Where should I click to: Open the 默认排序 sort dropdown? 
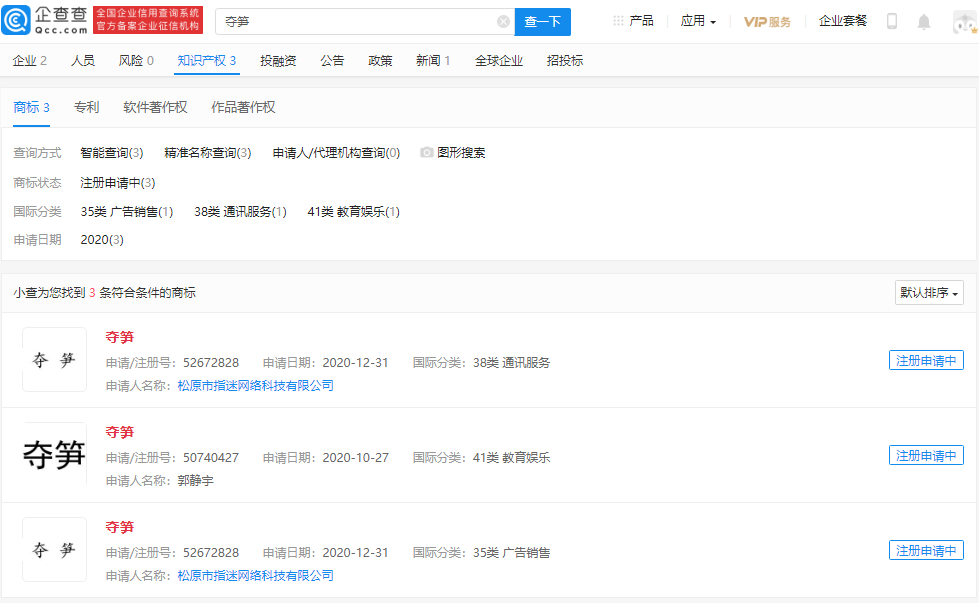929,293
